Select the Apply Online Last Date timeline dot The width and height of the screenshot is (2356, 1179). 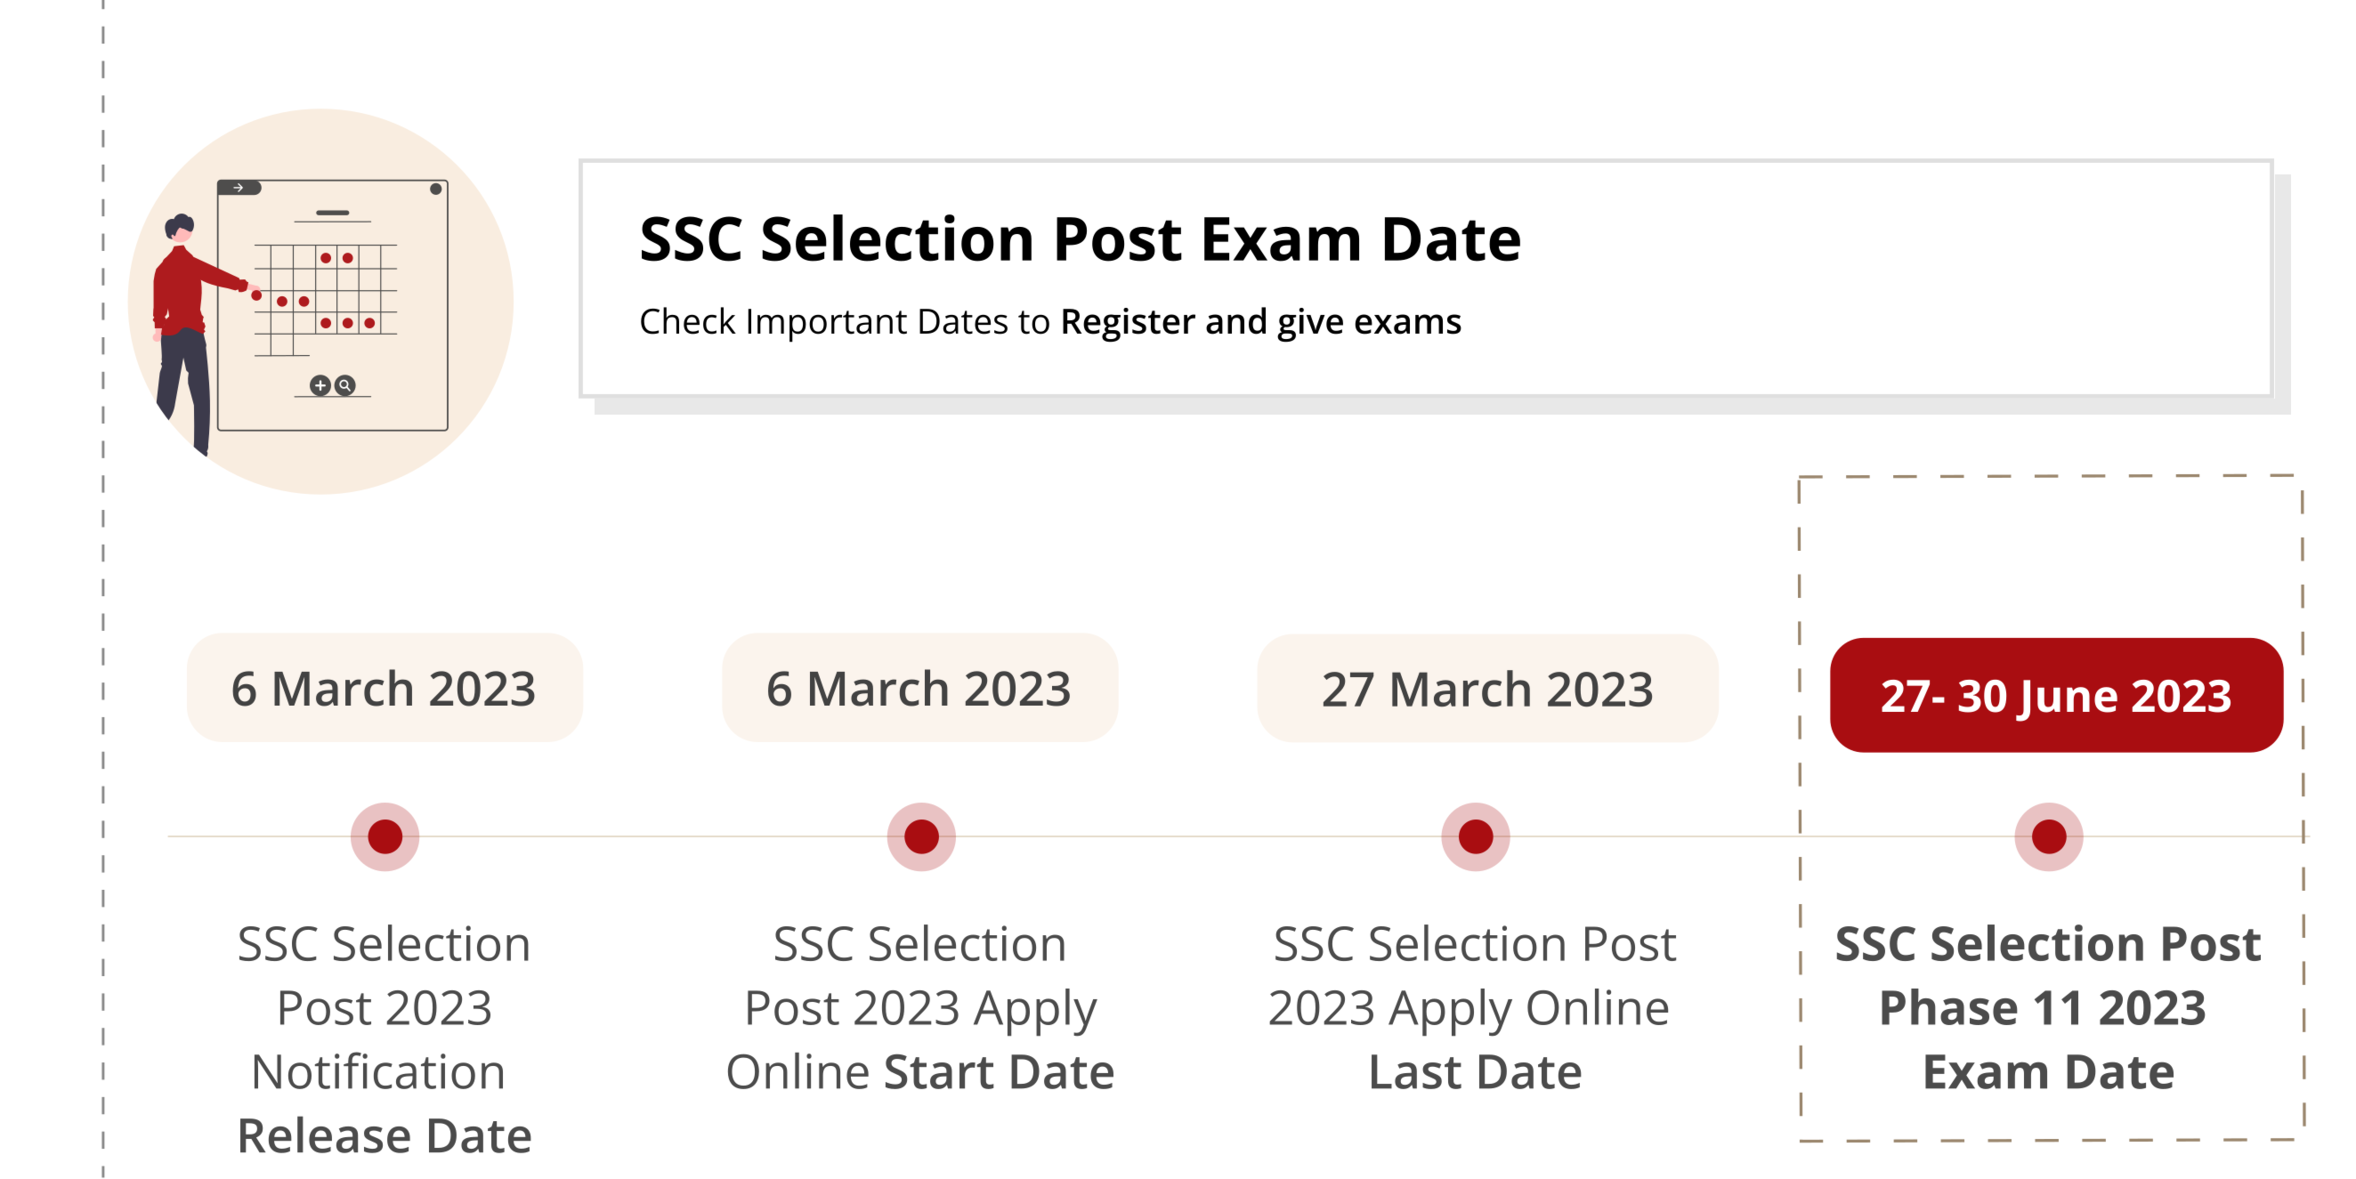click(x=1475, y=837)
